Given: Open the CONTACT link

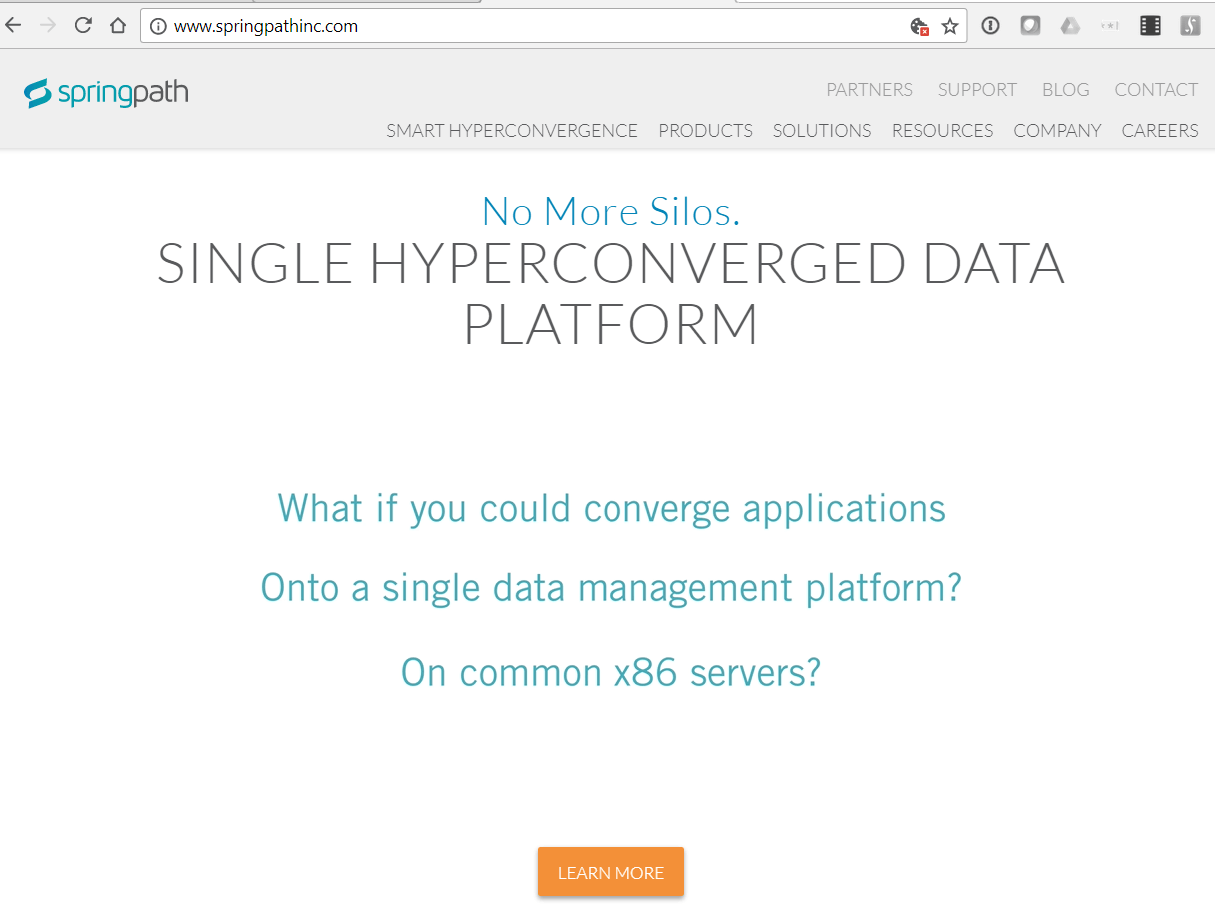Looking at the screenshot, I should tap(1155, 89).
